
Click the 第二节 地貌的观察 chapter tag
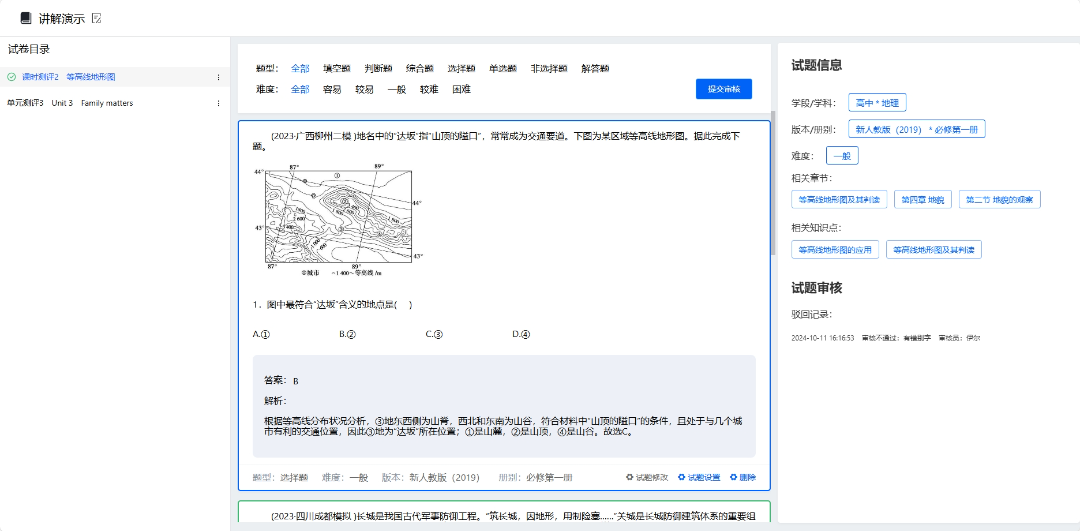(999, 200)
